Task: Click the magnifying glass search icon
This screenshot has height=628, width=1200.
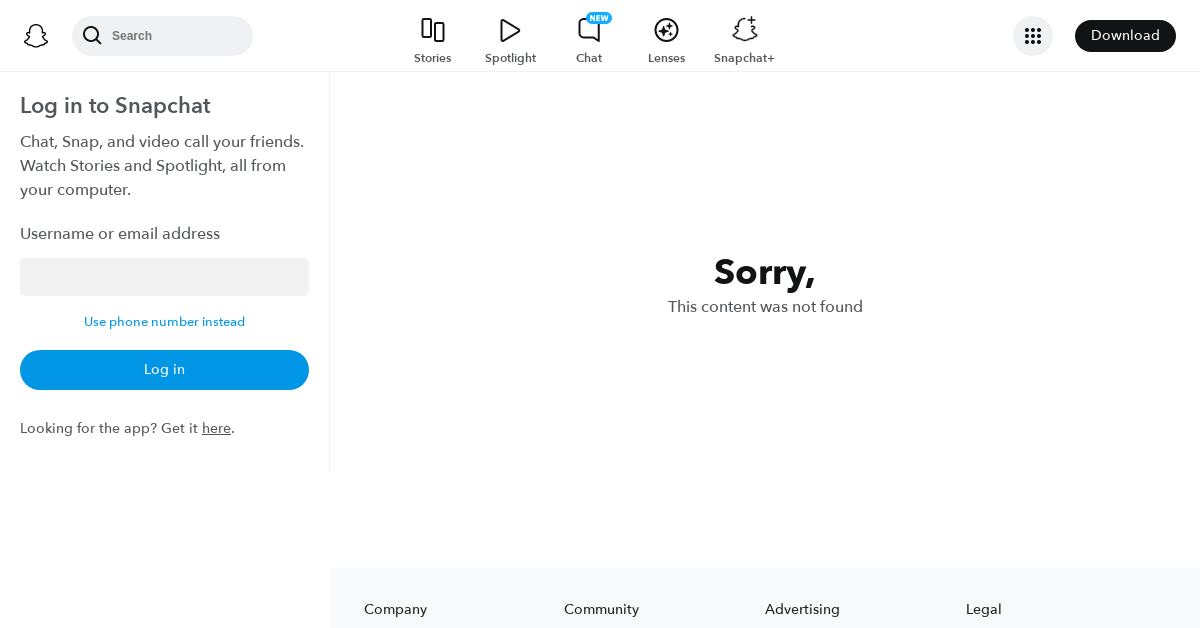Action: click(x=92, y=36)
